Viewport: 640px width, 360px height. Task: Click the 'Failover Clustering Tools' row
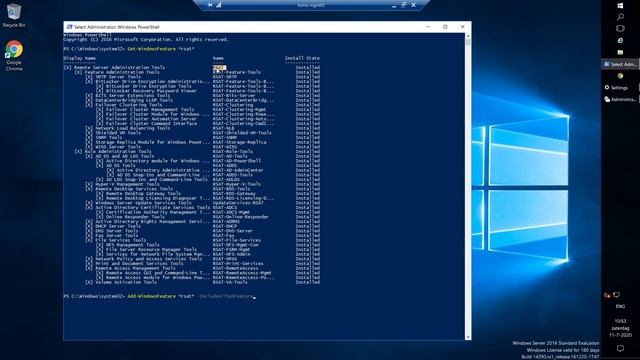coord(202,105)
